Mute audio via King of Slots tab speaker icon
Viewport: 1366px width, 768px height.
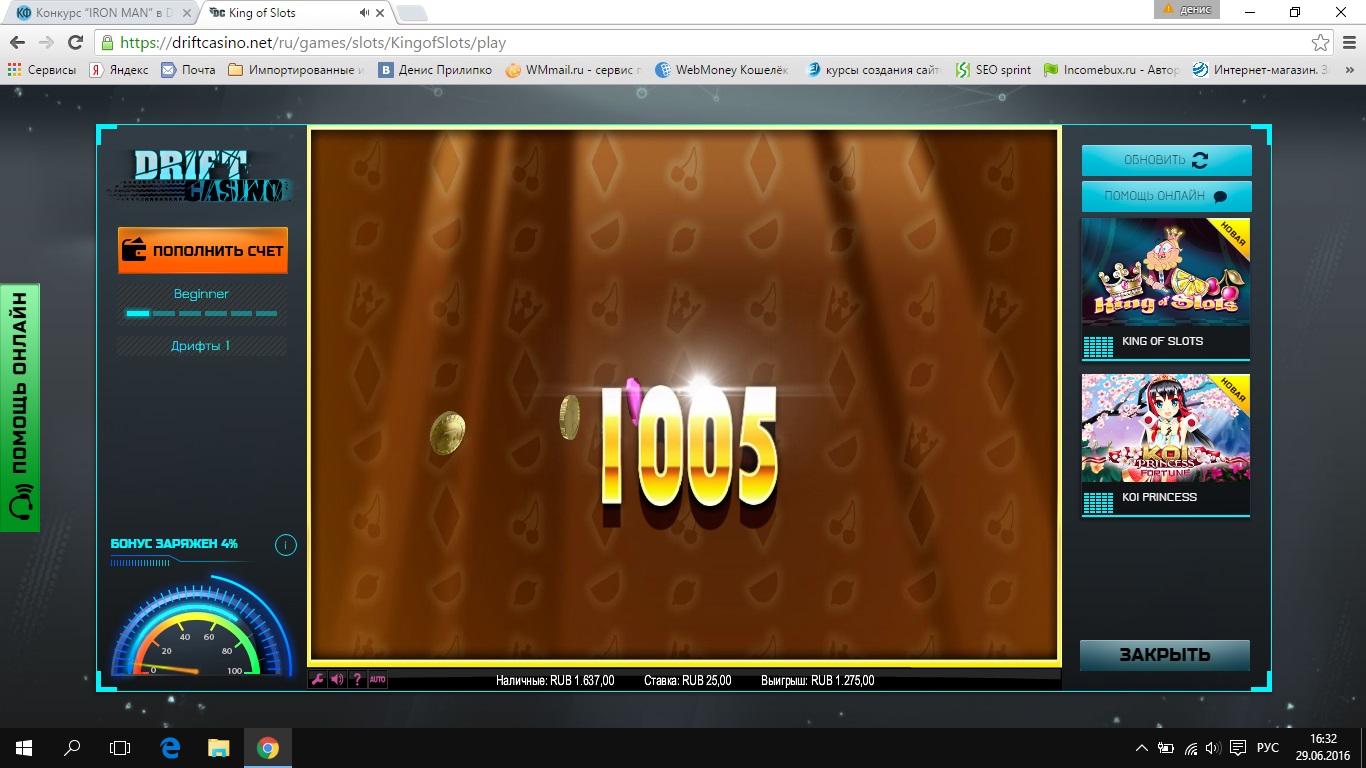[365, 13]
